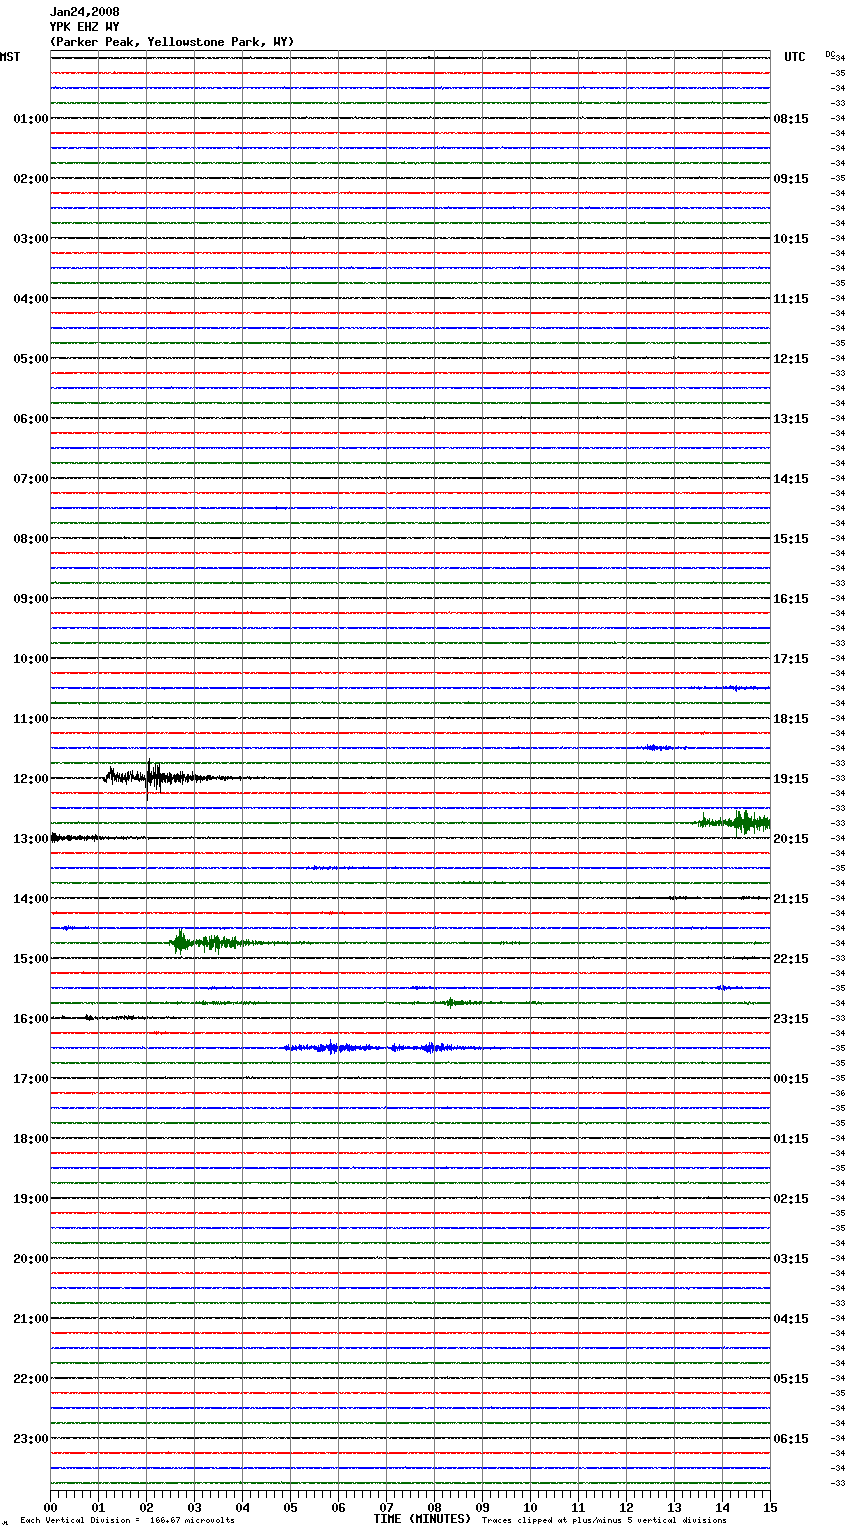Select the station code YPK EHZ WY

click(x=84, y=27)
